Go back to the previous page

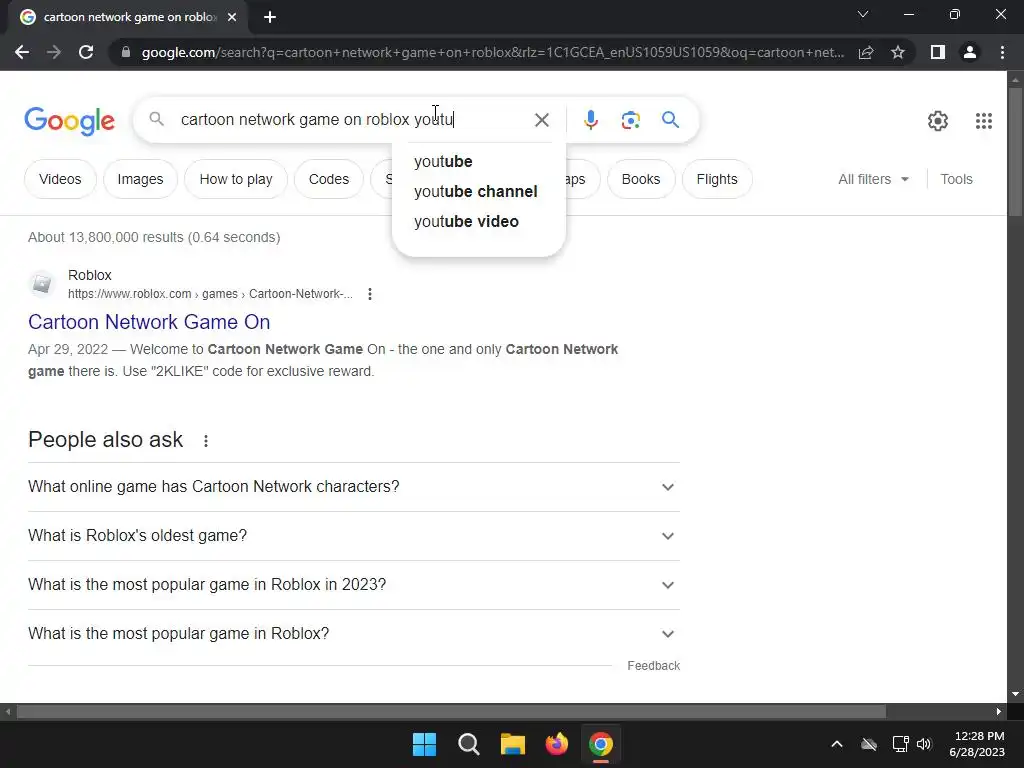[x=22, y=52]
